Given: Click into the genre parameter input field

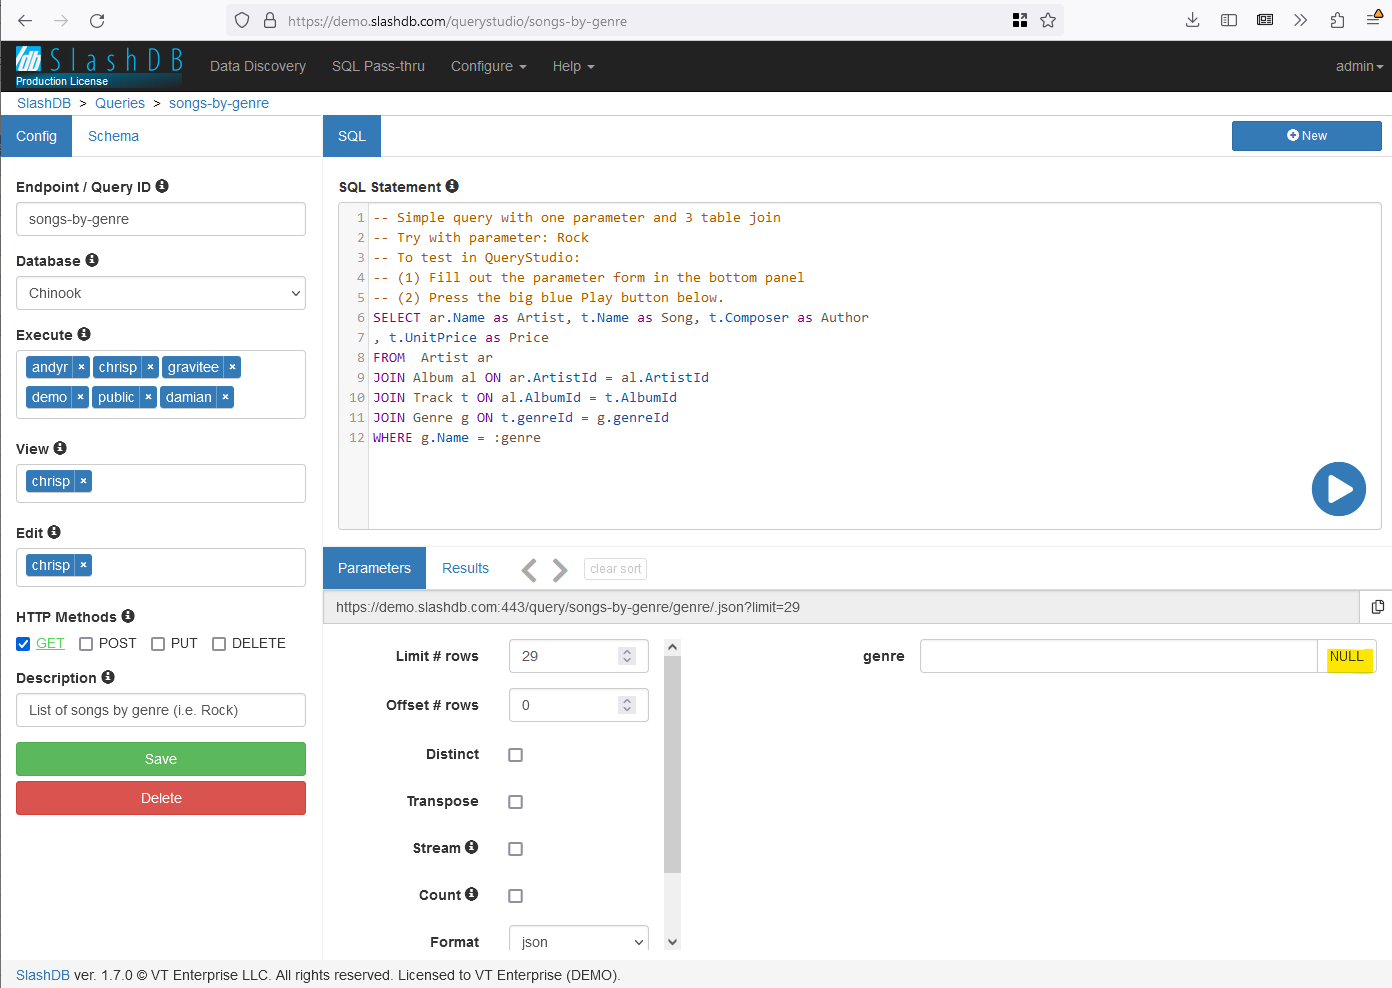Looking at the screenshot, I should (1118, 656).
